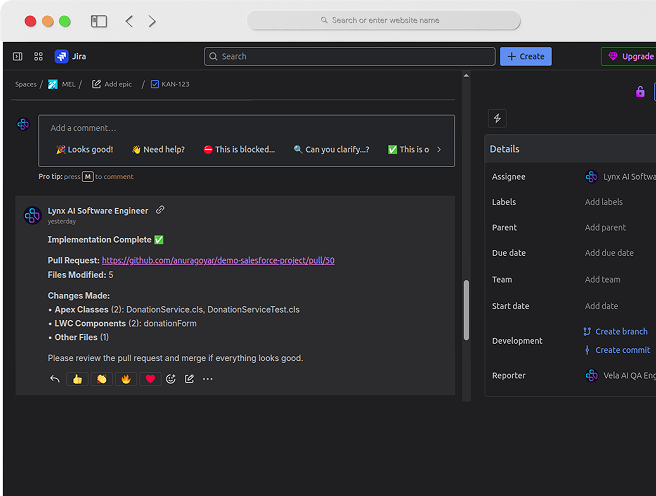Image resolution: width=656 pixels, height=496 pixels.
Task: Click Add team field
Action: coord(602,279)
